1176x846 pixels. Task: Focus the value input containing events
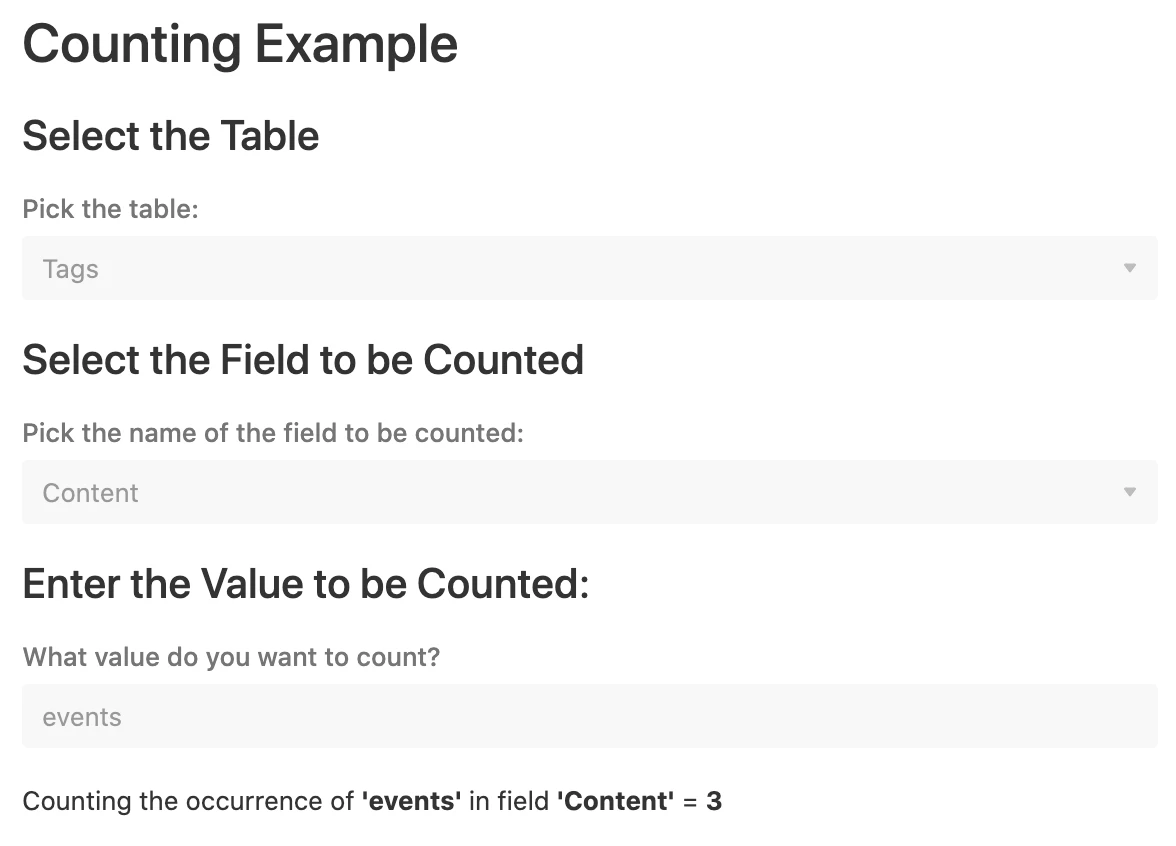click(590, 716)
